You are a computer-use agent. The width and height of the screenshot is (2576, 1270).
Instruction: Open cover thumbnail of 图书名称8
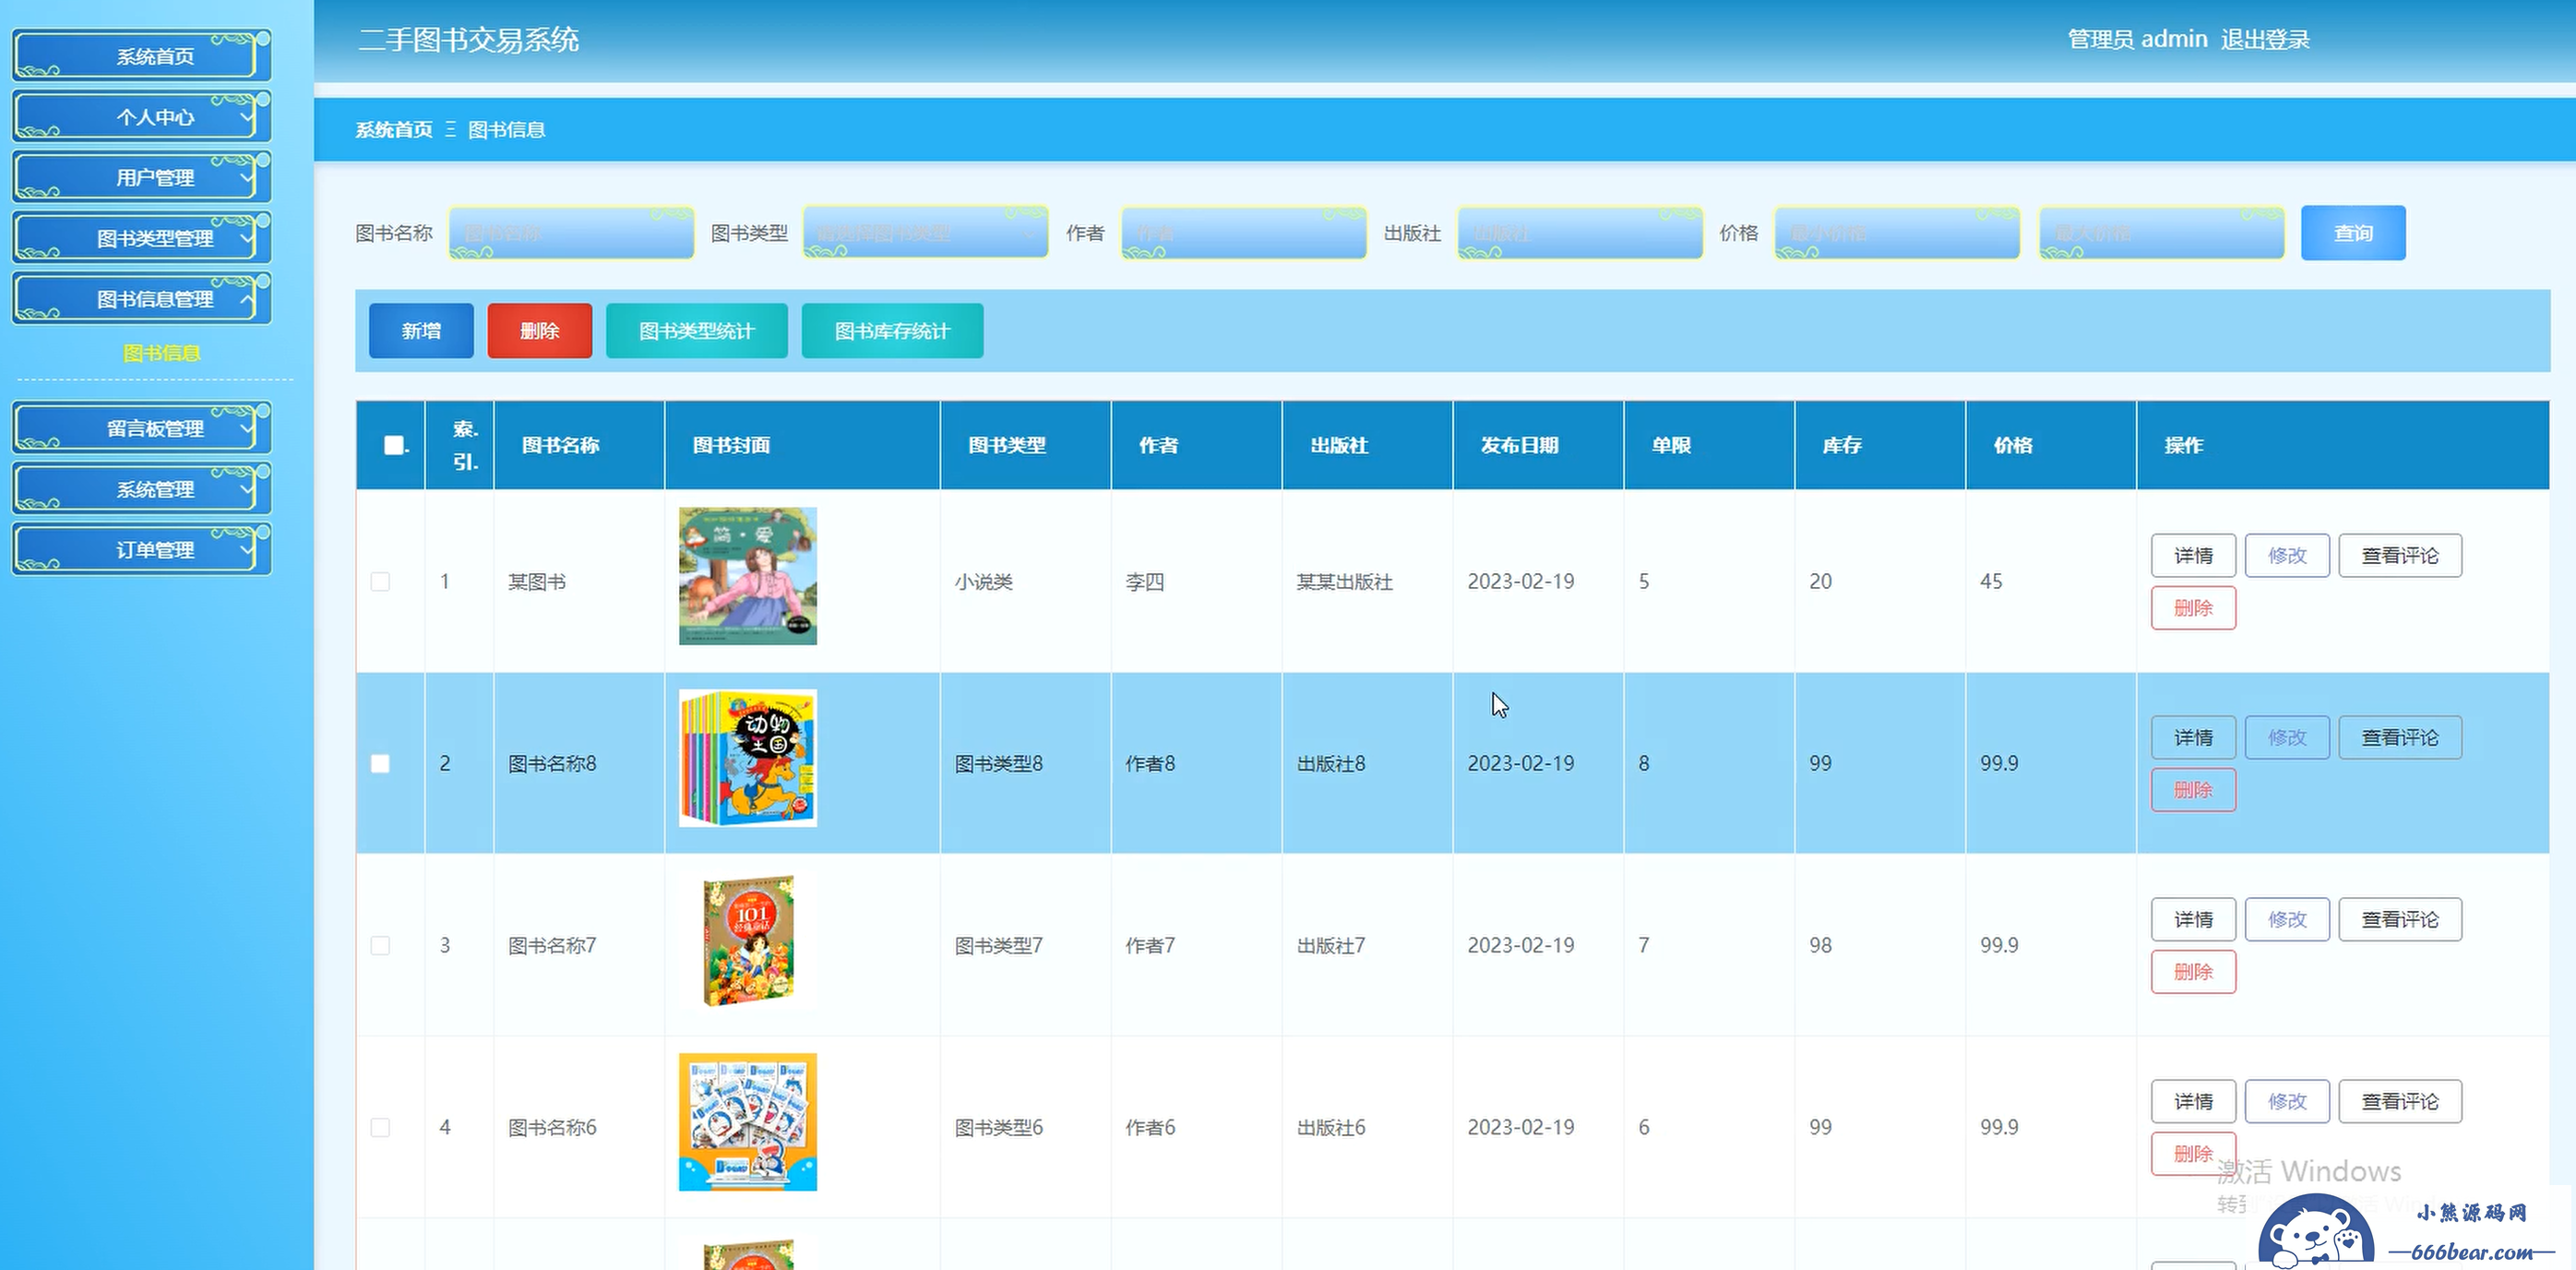point(748,758)
